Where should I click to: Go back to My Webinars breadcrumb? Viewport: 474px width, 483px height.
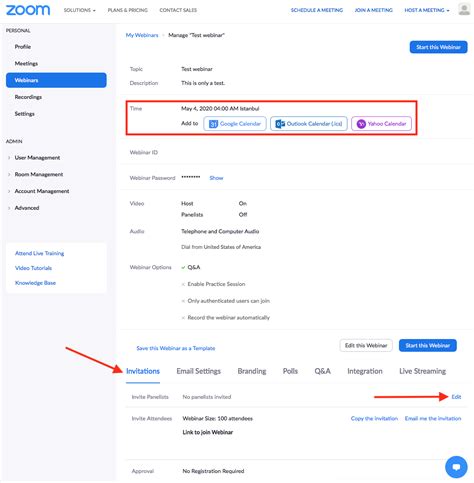pos(142,35)
